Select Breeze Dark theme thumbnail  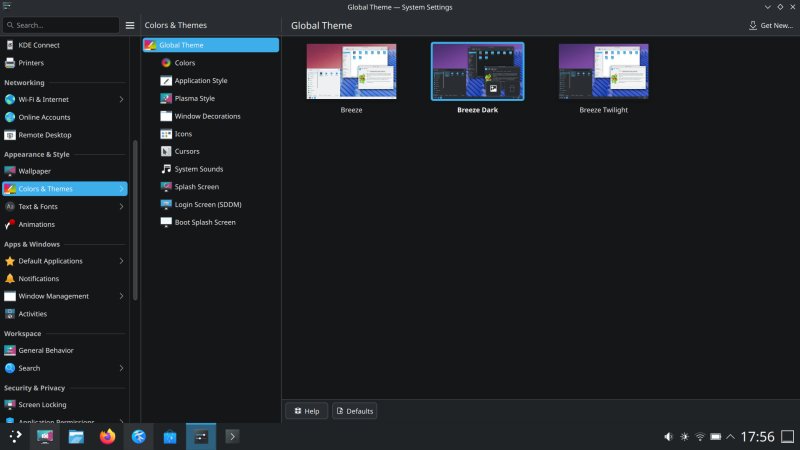coord(478,71)
